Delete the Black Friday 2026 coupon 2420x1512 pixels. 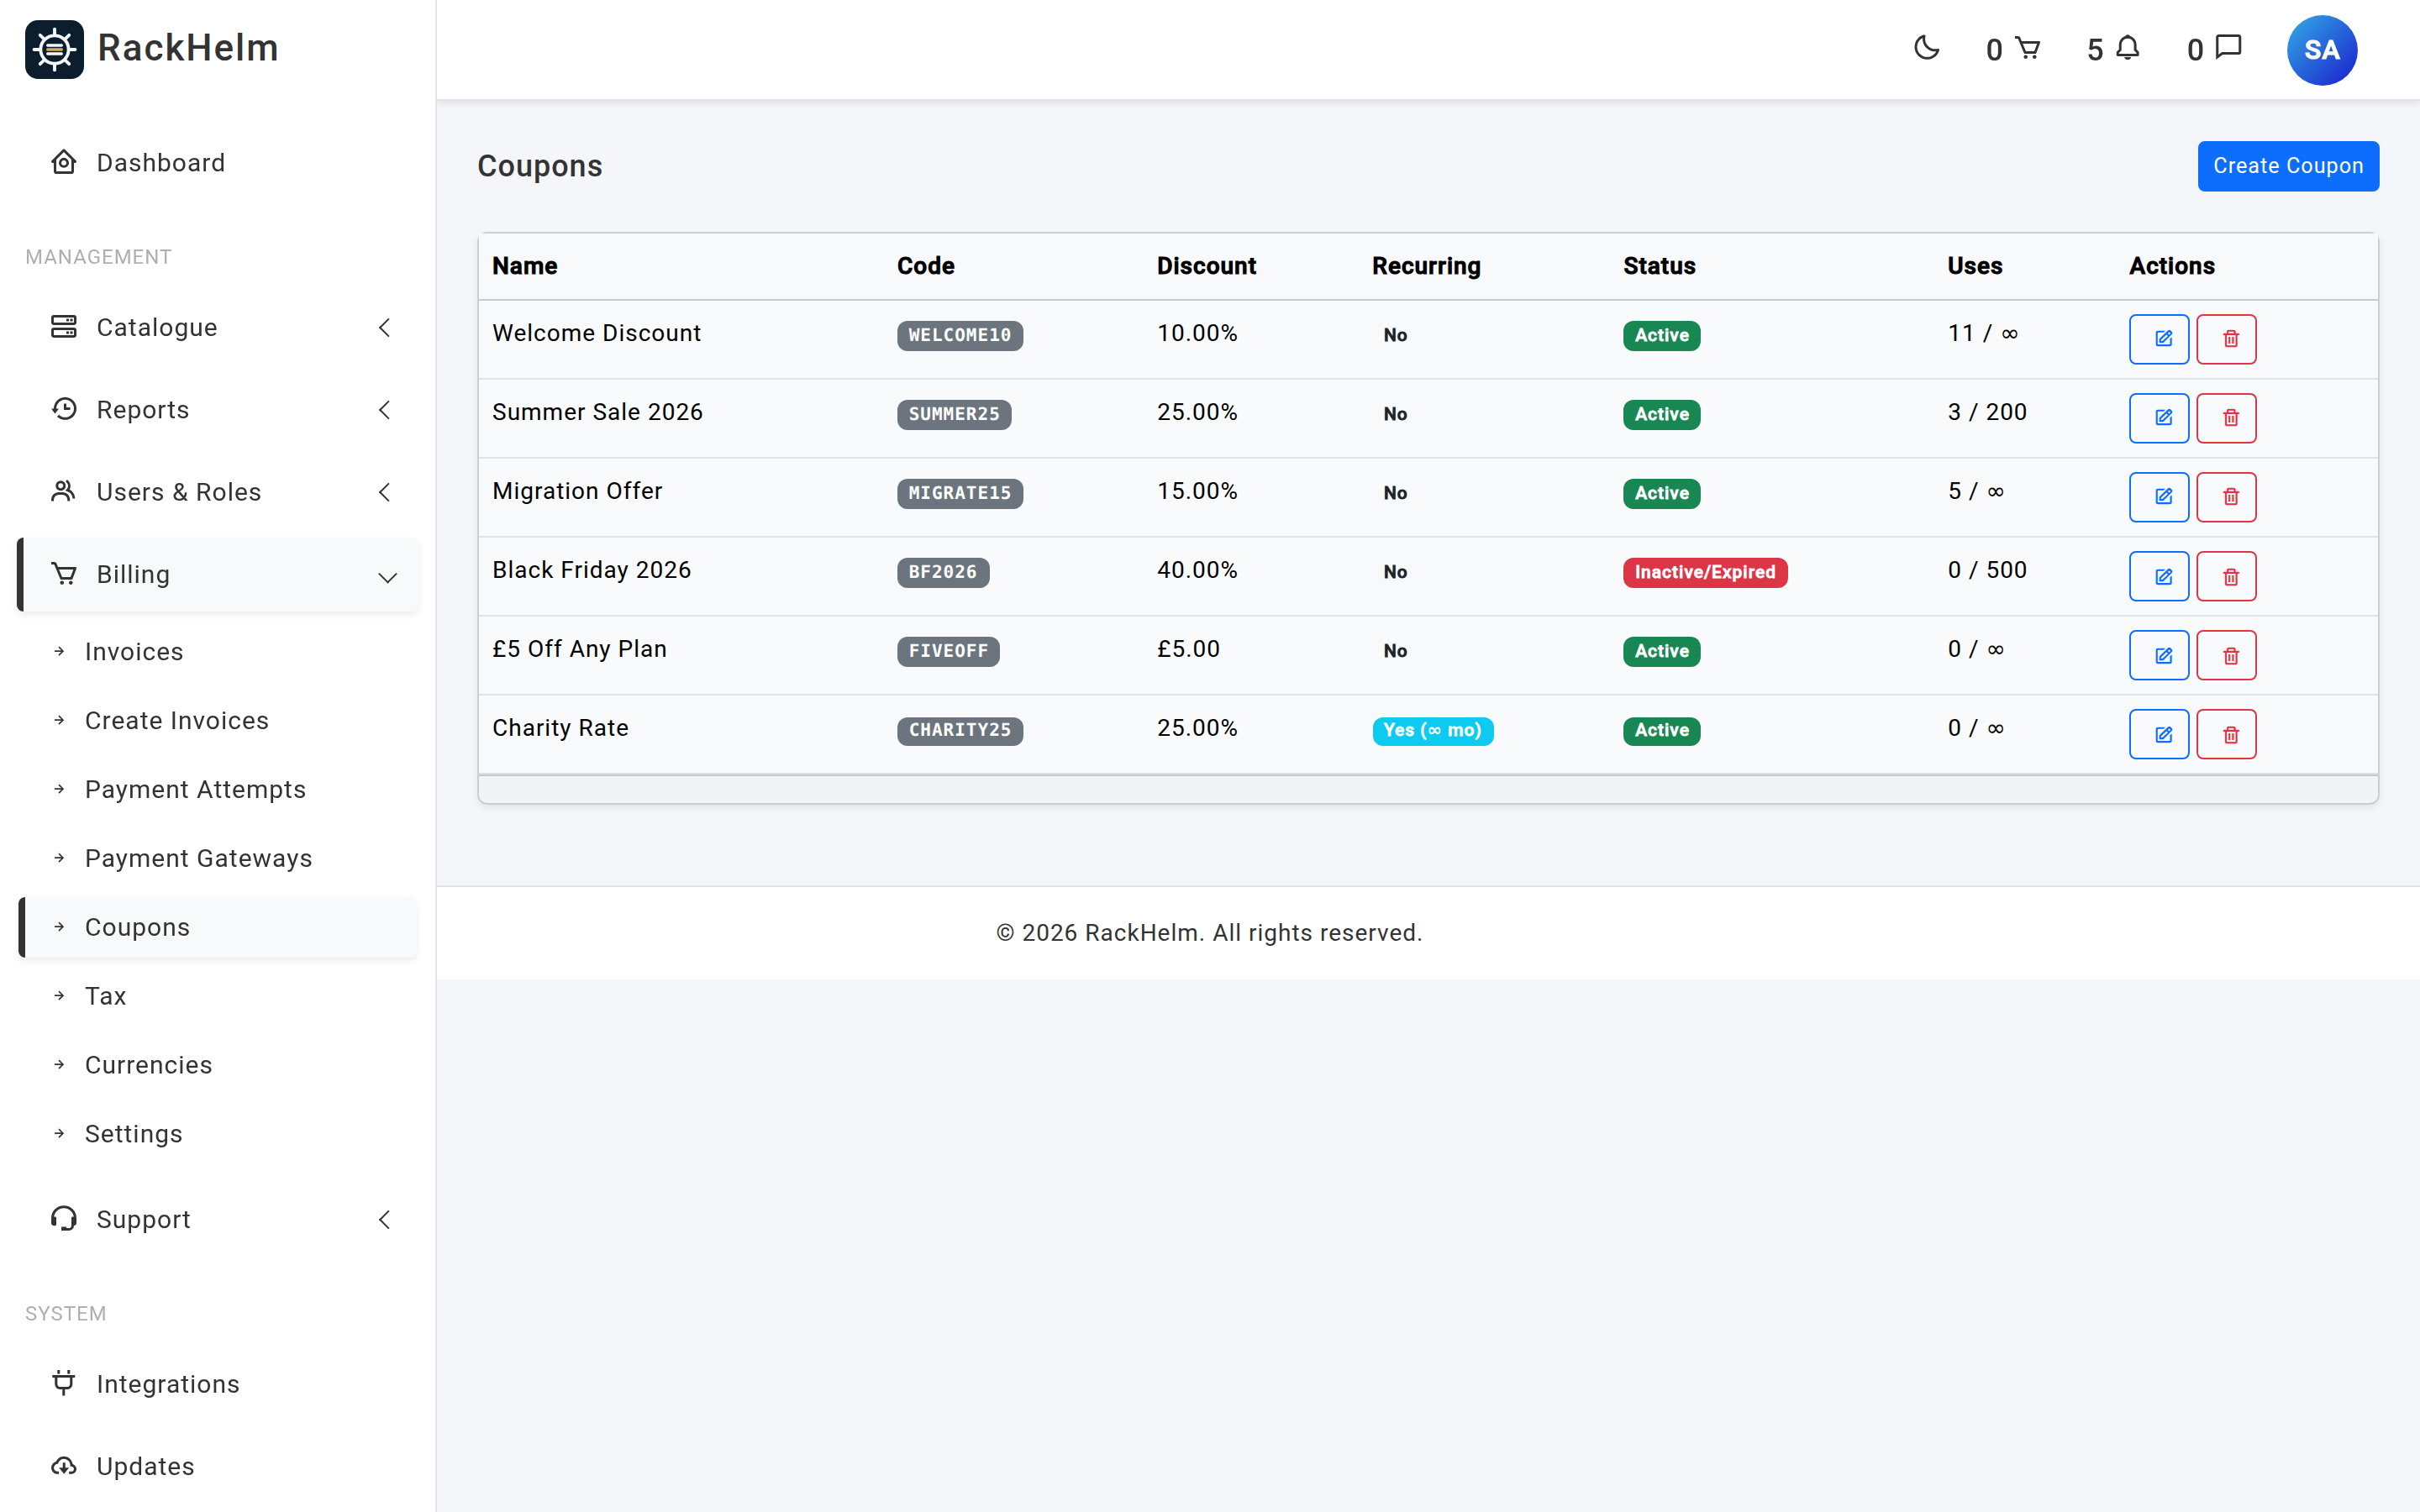click(x=2226, y=576)
